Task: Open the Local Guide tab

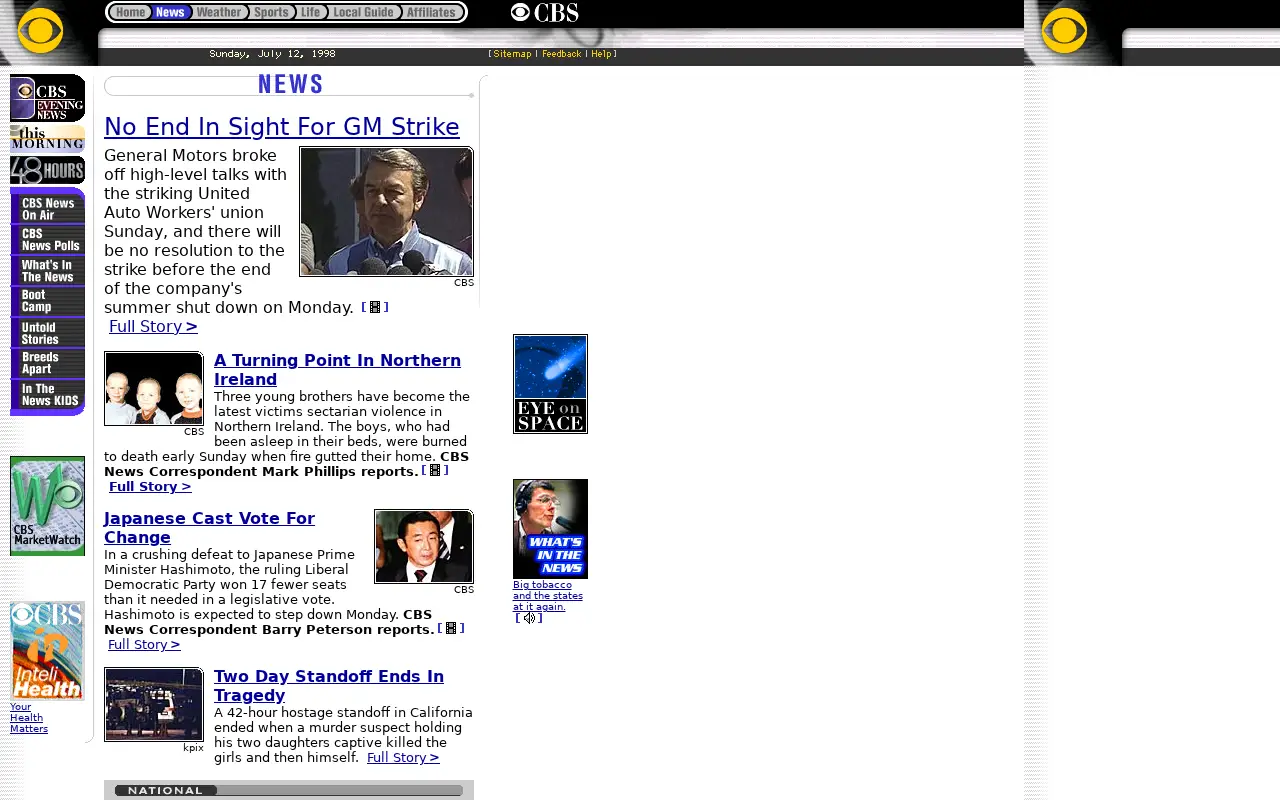Action: pyautogui.click(x=364, y=12)
